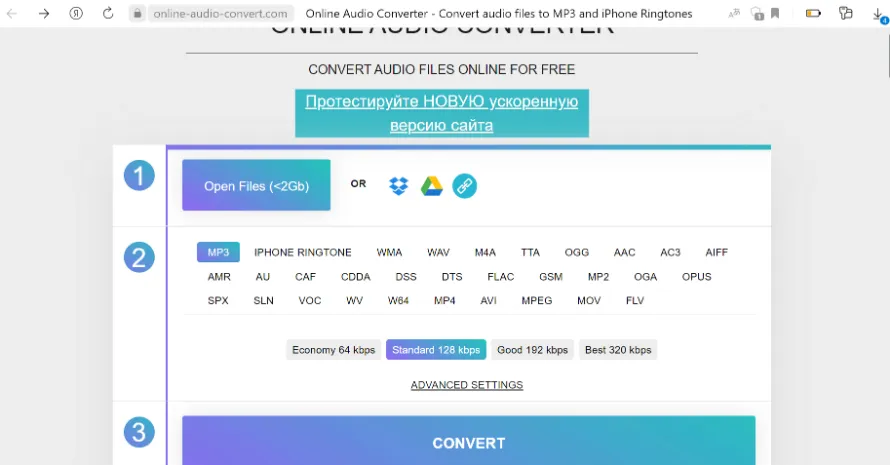The image size is (890, 465).
Task: Click the Open Files (<2Gb) button
Action: click(256, 185)
